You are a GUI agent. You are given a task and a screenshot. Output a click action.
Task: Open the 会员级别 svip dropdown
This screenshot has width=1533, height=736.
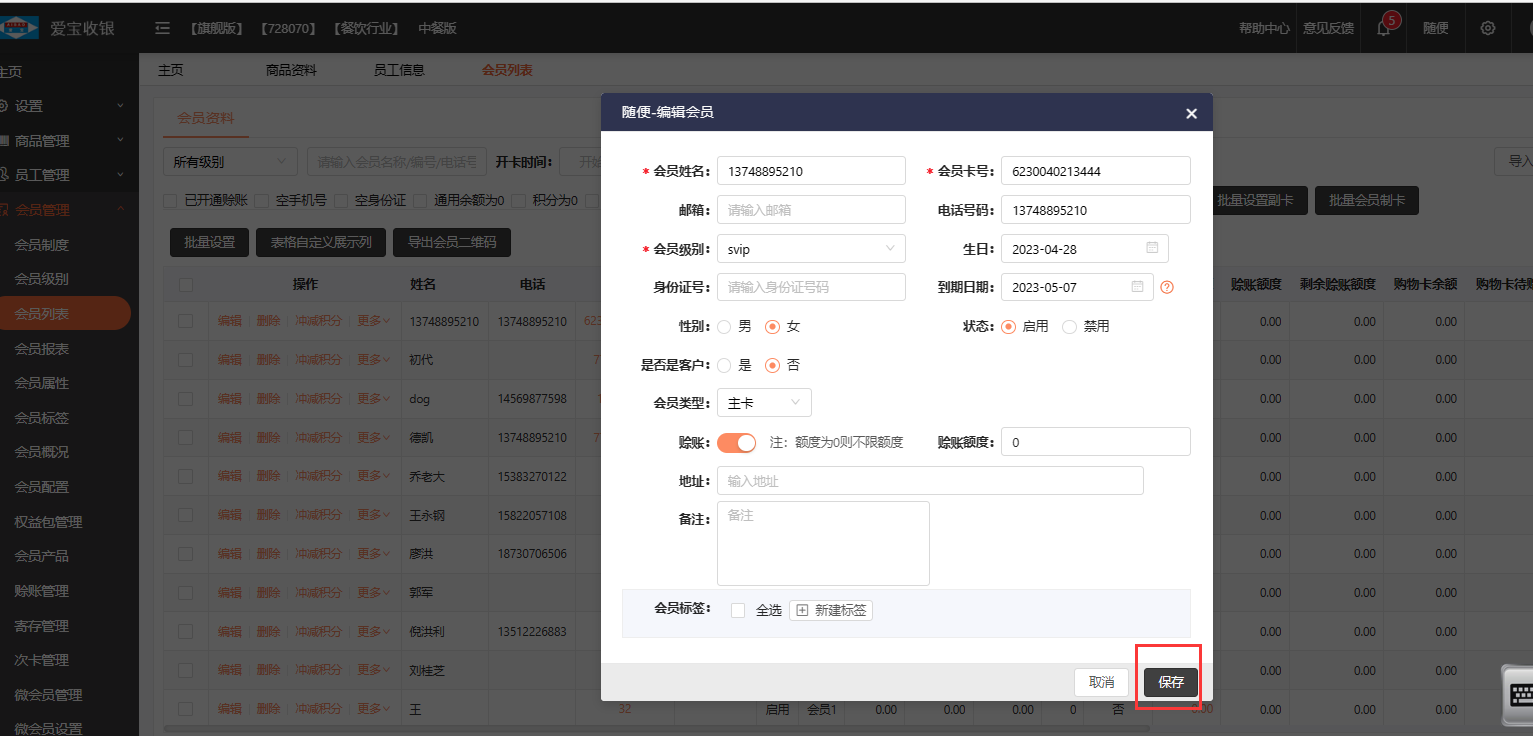[x=811, y=249]
